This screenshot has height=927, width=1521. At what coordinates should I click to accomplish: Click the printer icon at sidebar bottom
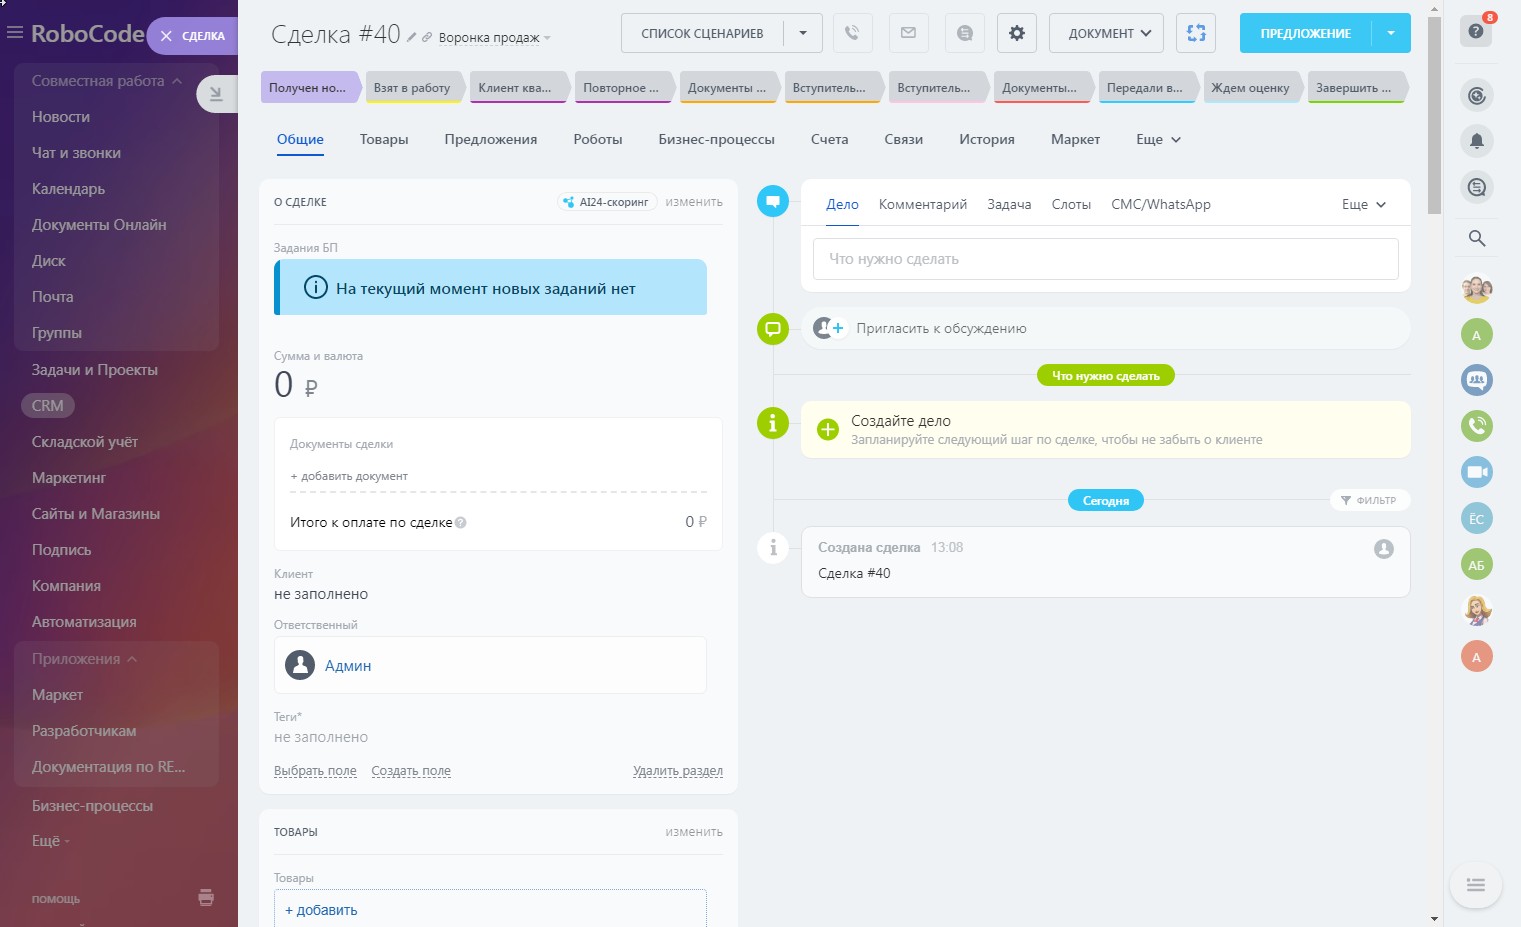206,897
